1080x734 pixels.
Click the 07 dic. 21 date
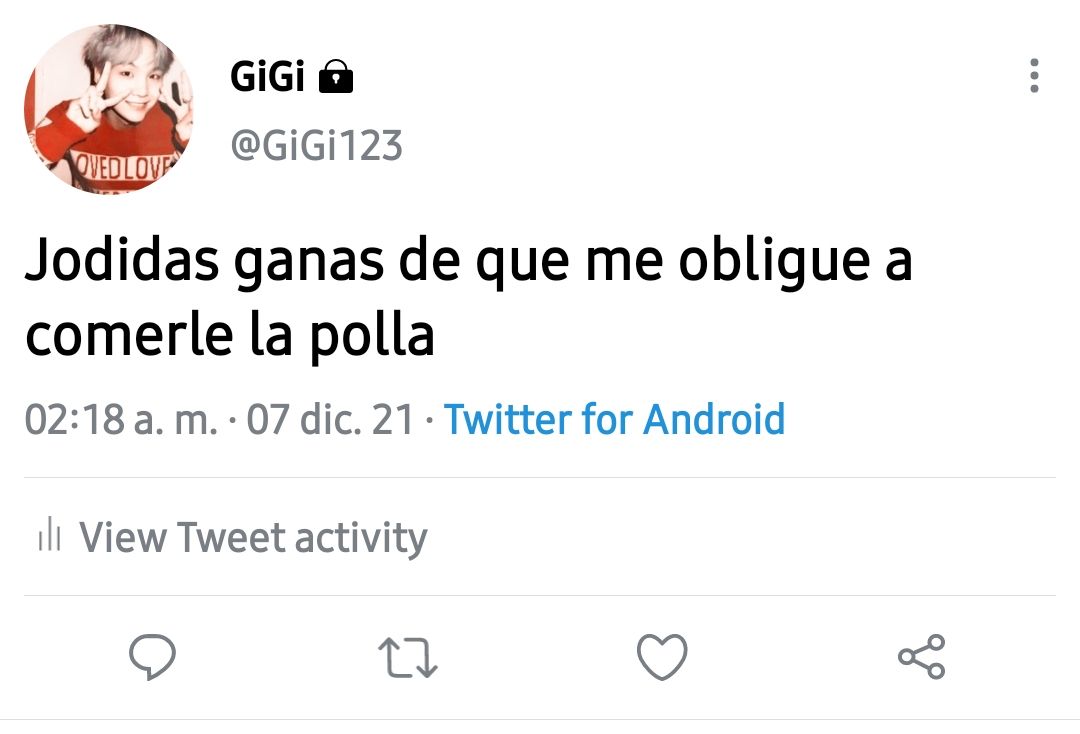point(330,419)
